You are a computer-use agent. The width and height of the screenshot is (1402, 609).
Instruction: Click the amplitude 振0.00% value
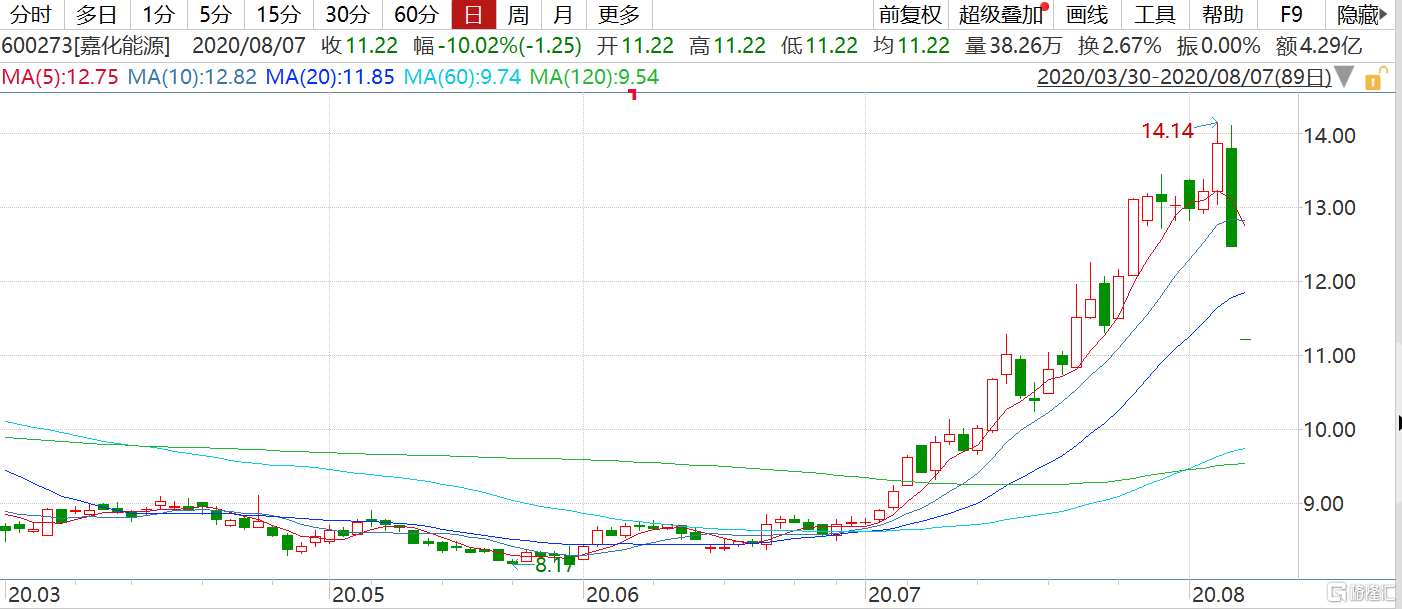[x=1218, y=45]
